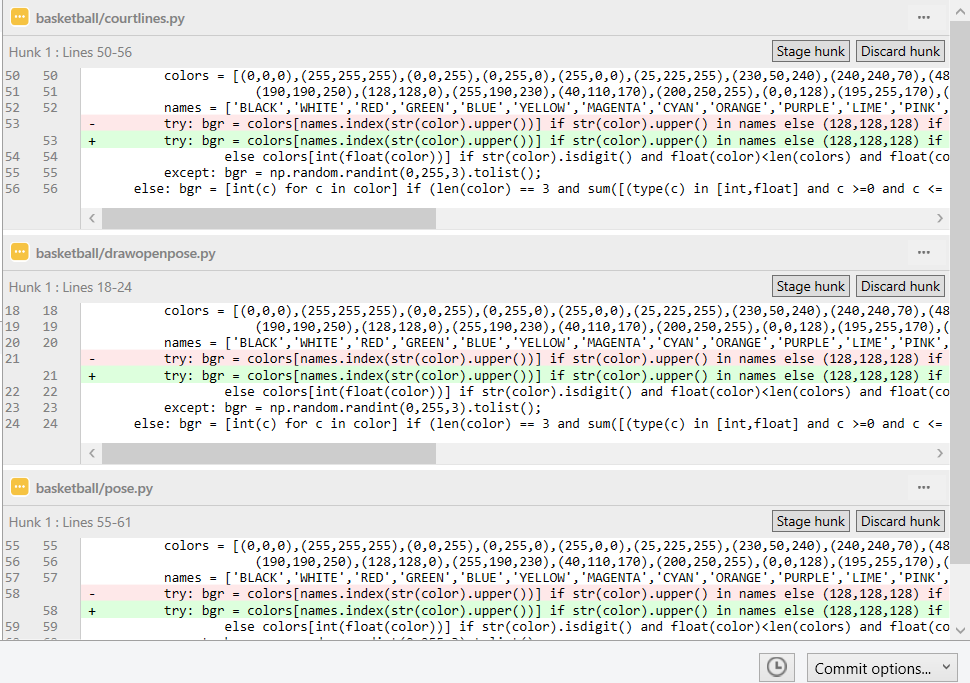Image resolution: width=970 pixels, height=683 pixels.
Task: Select added line 21 in drawopenpose.py
Action: coord(515,376)
